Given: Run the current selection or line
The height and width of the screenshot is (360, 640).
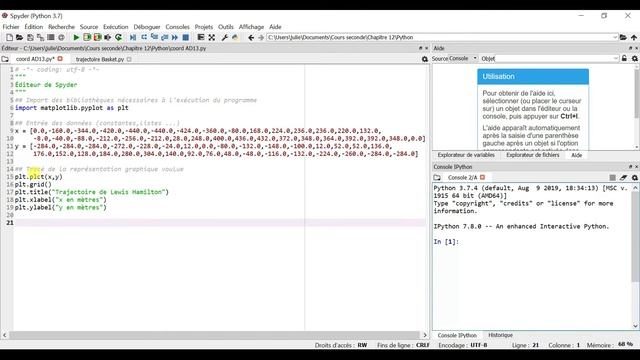Looking at the screenshot, I should (x=108, y=38).
